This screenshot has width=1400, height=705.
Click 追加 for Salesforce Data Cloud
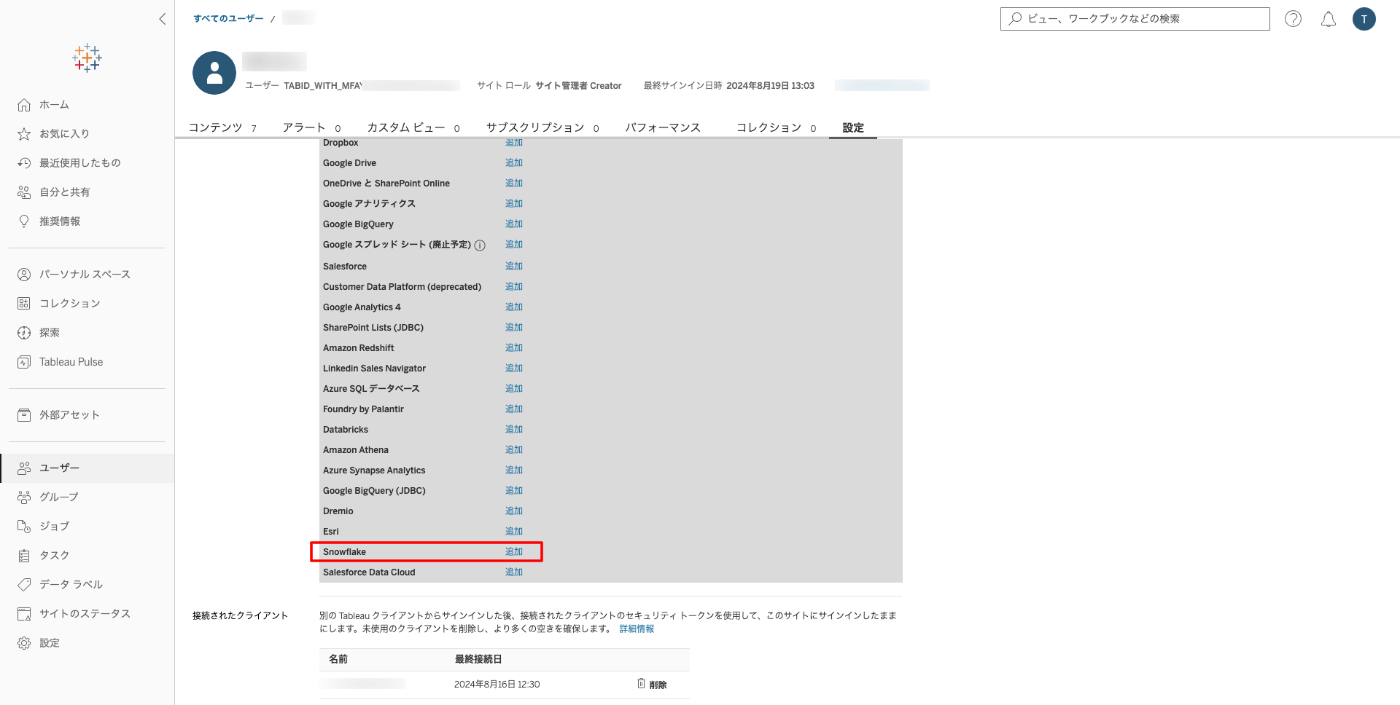click(x=514, y=572)
